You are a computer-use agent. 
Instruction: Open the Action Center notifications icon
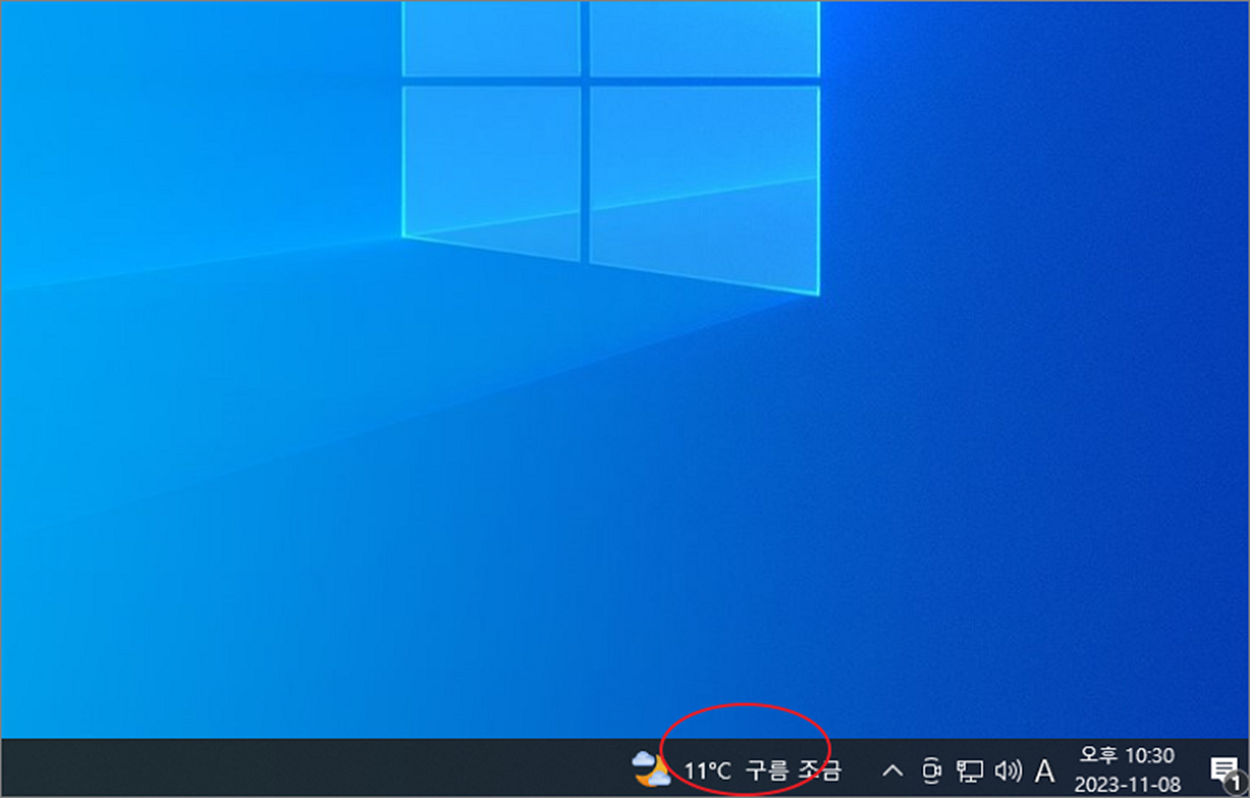1224,770
